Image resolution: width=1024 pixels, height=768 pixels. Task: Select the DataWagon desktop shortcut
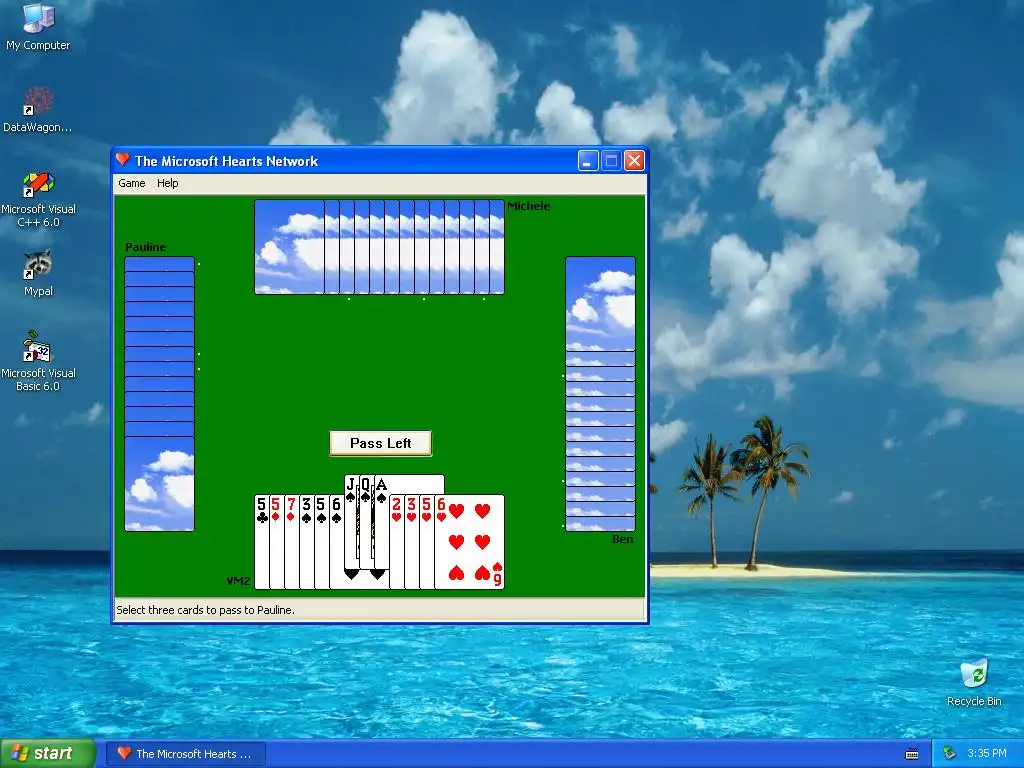click(x=38, y=110)
